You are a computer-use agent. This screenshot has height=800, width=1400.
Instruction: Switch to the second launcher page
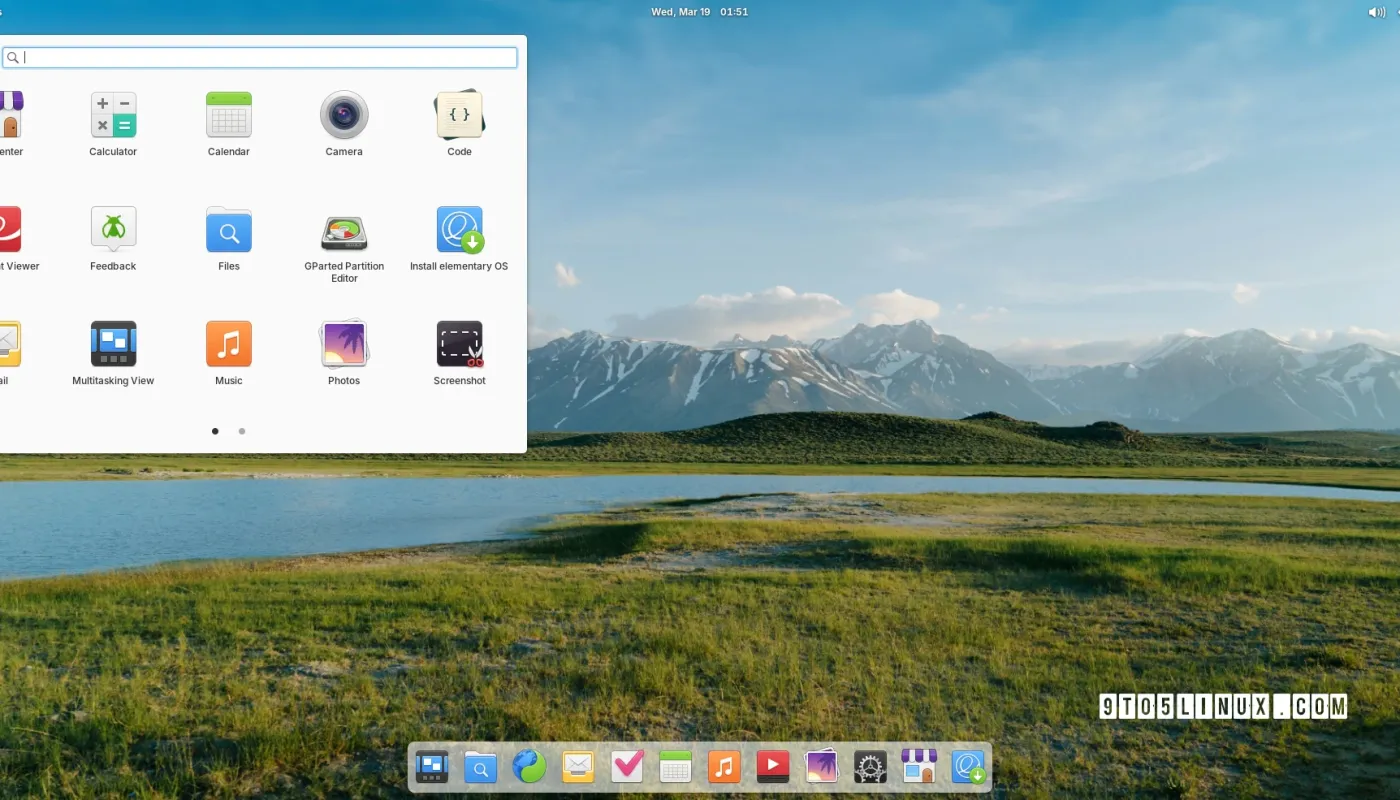241,431
